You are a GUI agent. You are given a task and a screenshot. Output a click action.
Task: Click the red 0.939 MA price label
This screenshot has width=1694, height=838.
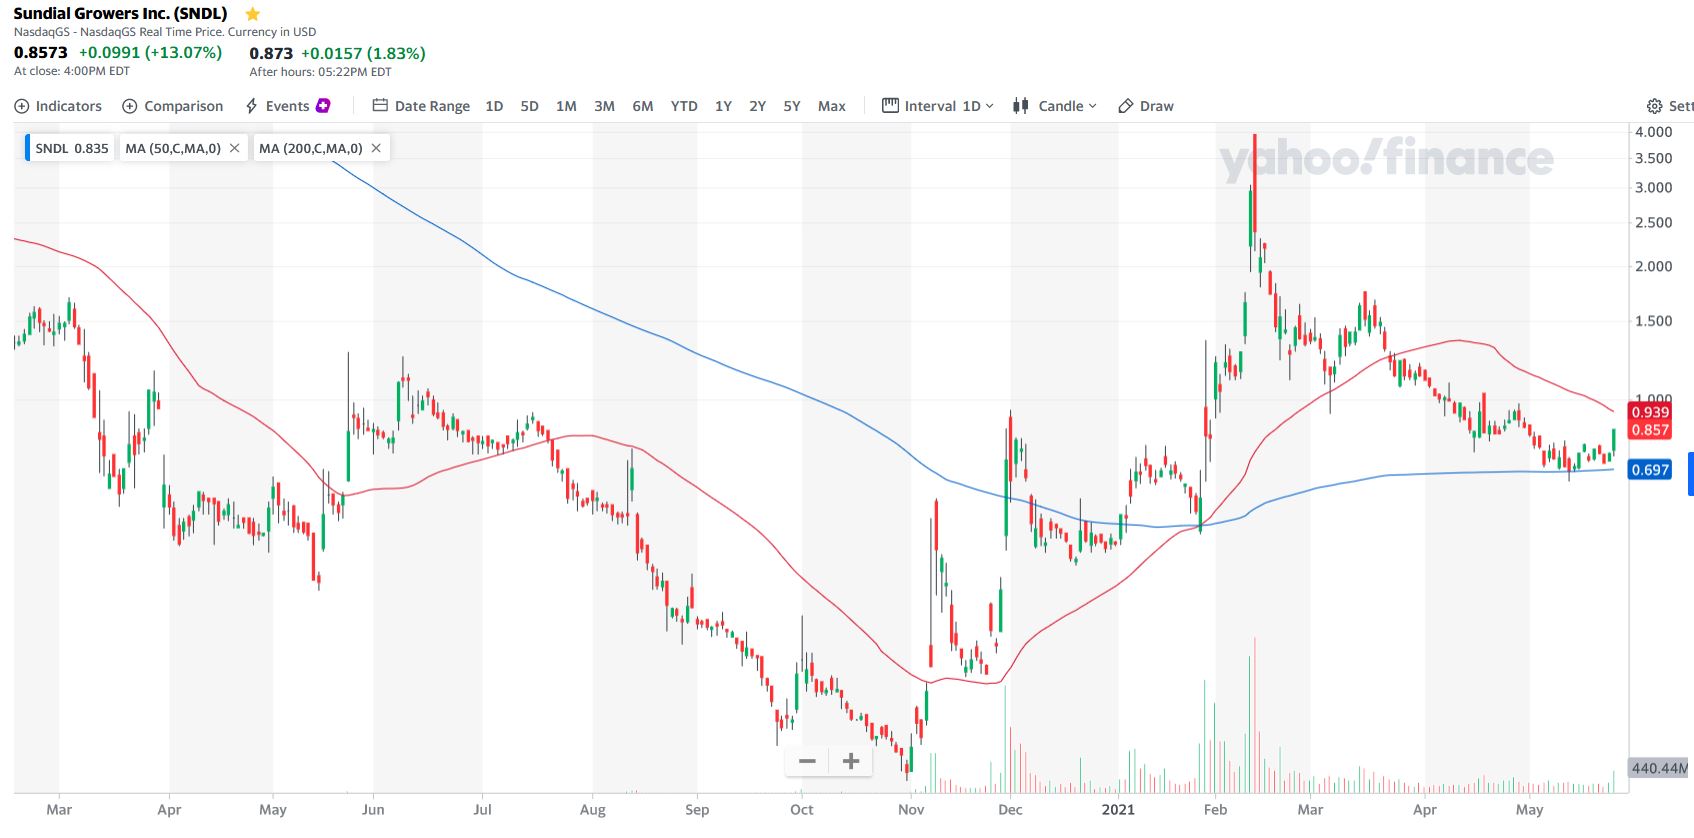click(1650, 412)
